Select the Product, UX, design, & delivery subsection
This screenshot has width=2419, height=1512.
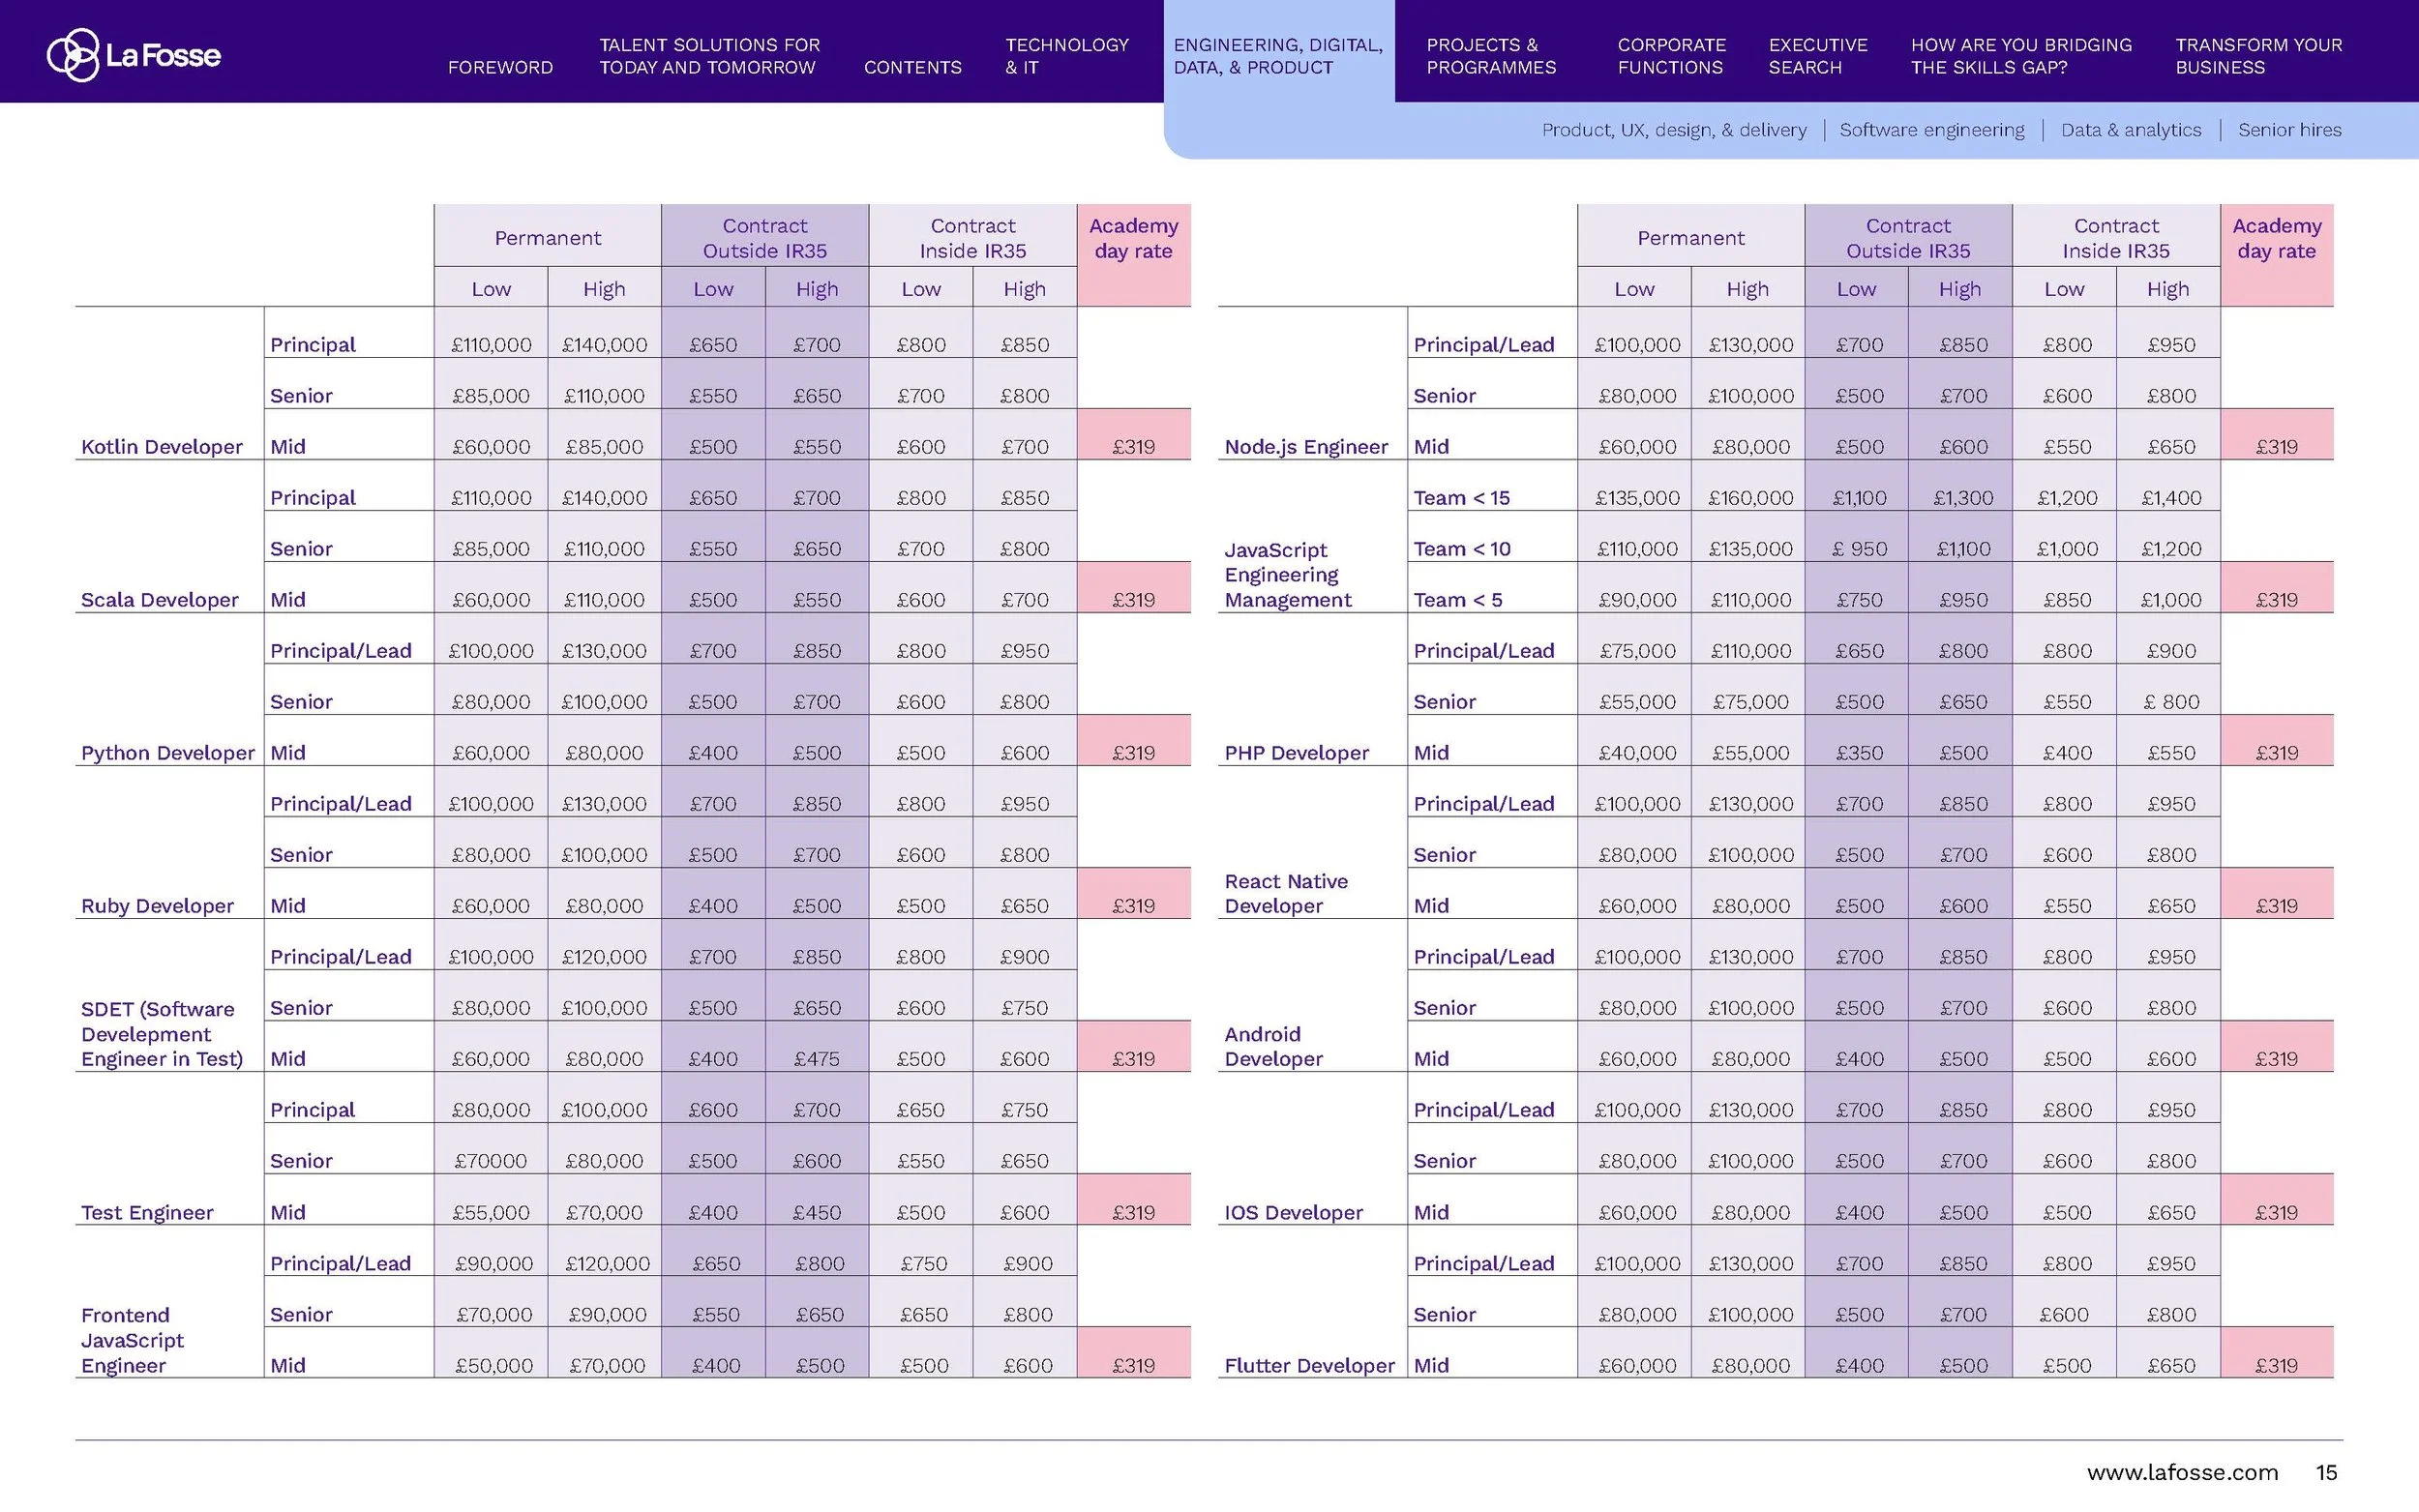[x=1673, y=130]
